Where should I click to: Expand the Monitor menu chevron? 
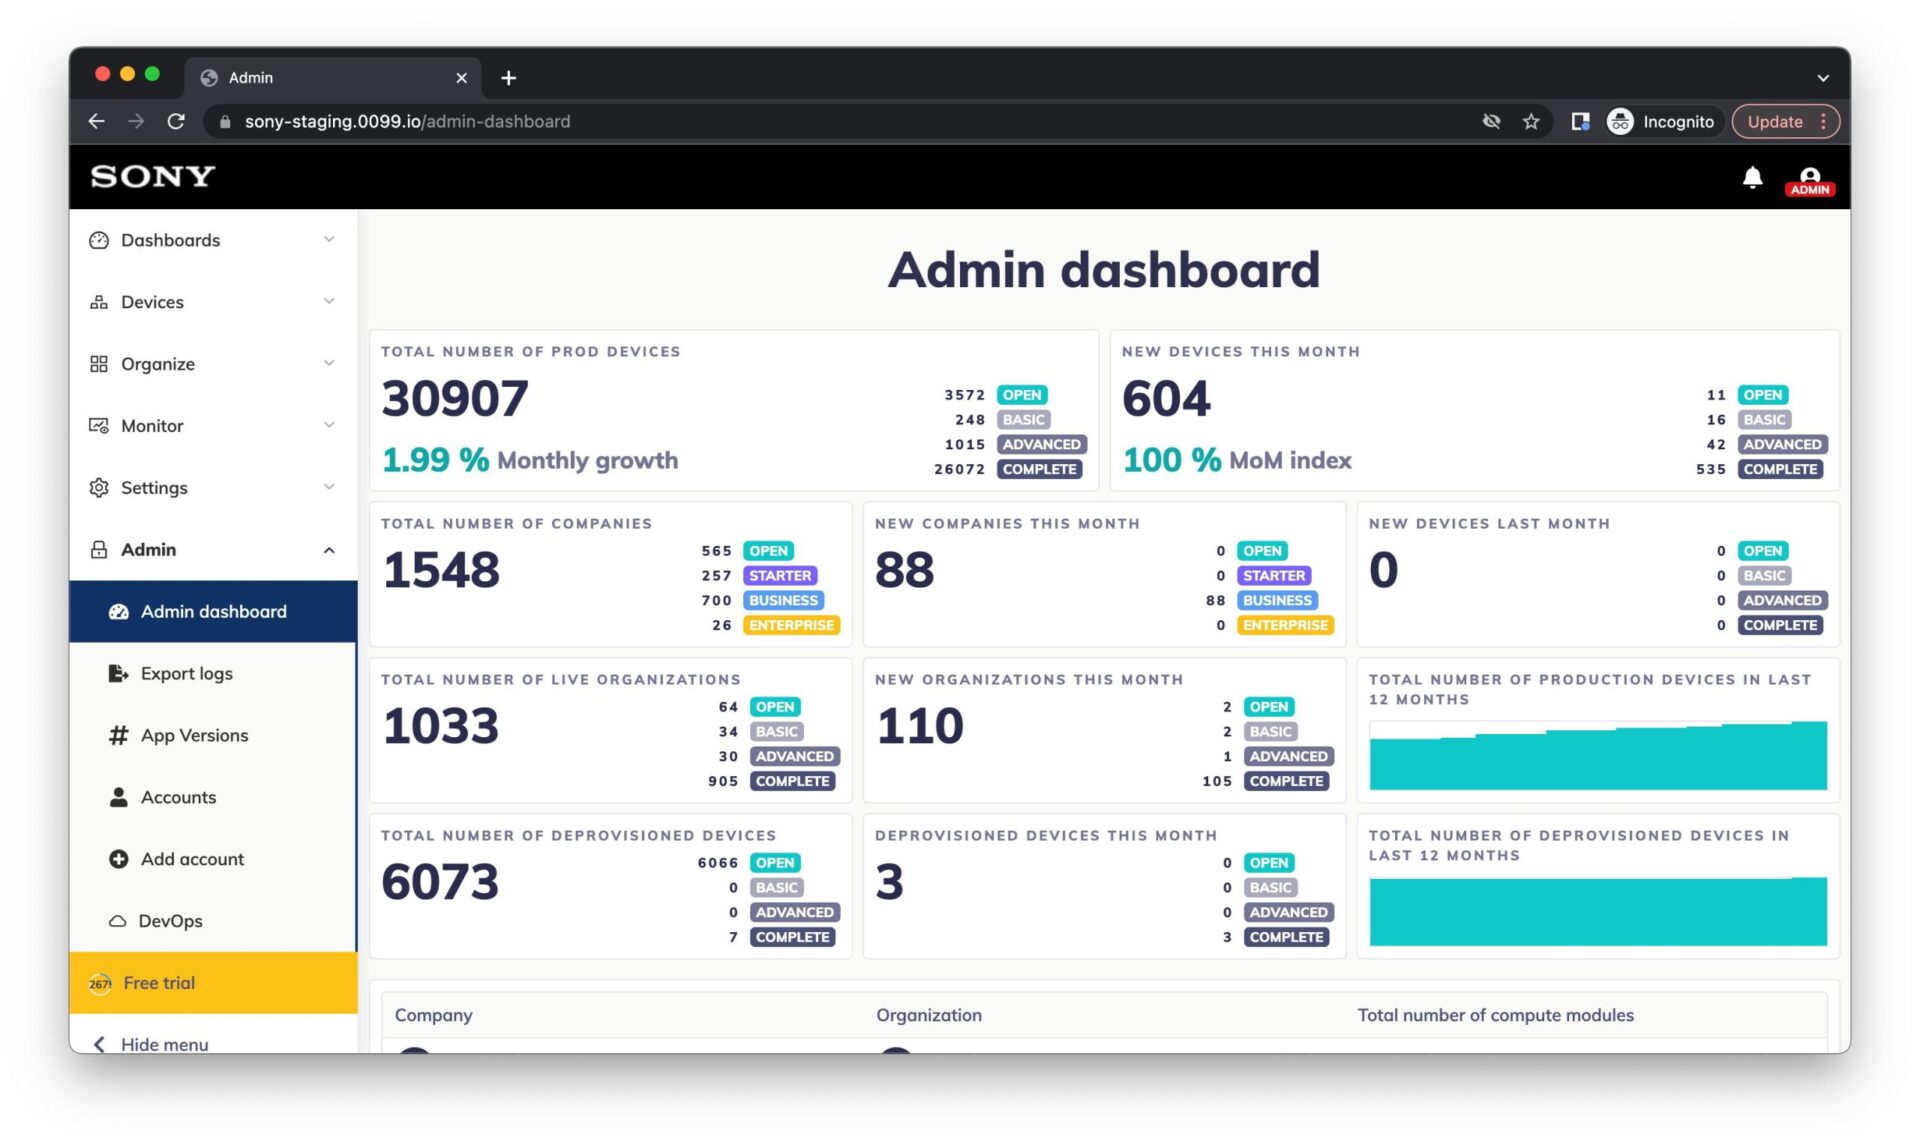click(x=328, y=426)
